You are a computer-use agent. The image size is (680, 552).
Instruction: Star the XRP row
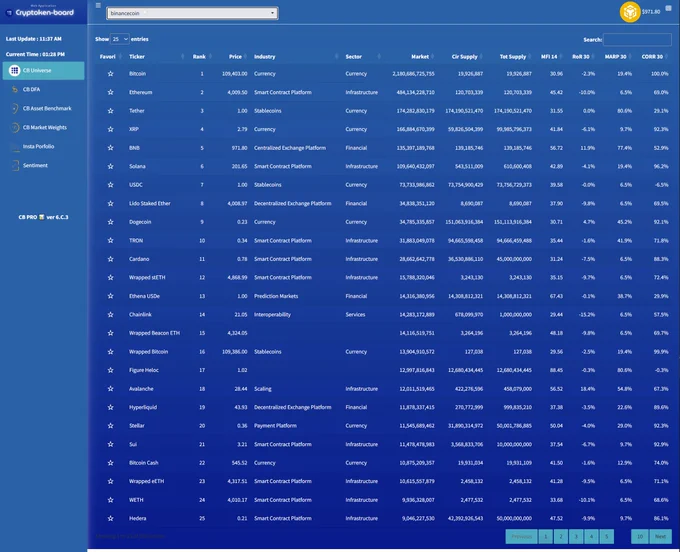[111, 129]
